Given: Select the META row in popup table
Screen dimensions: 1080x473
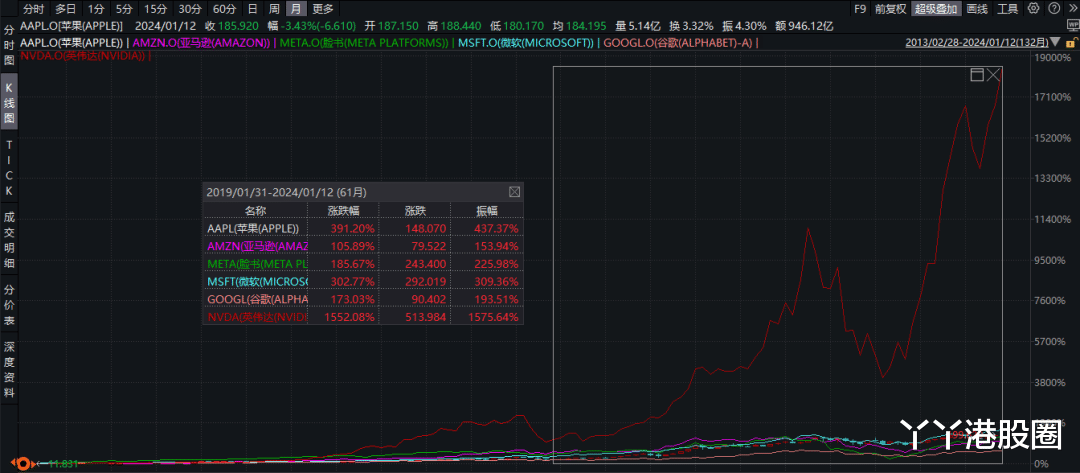Looking at the screenshot, I should click(363, 264).
